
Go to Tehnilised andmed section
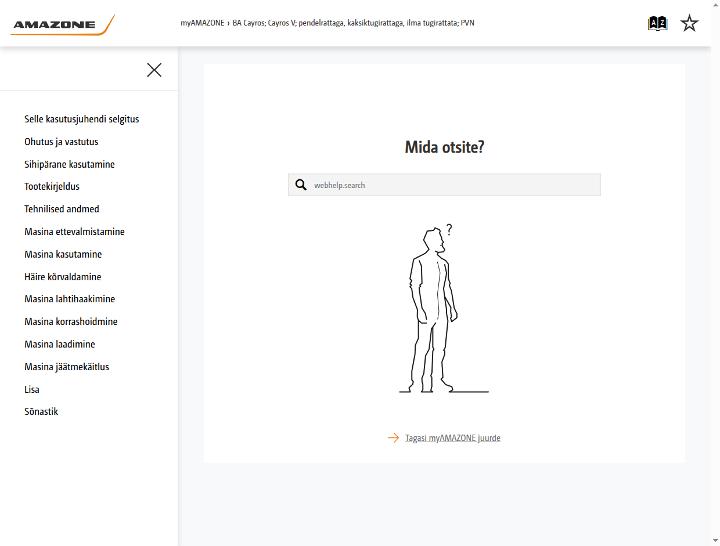tap(62, 209)
